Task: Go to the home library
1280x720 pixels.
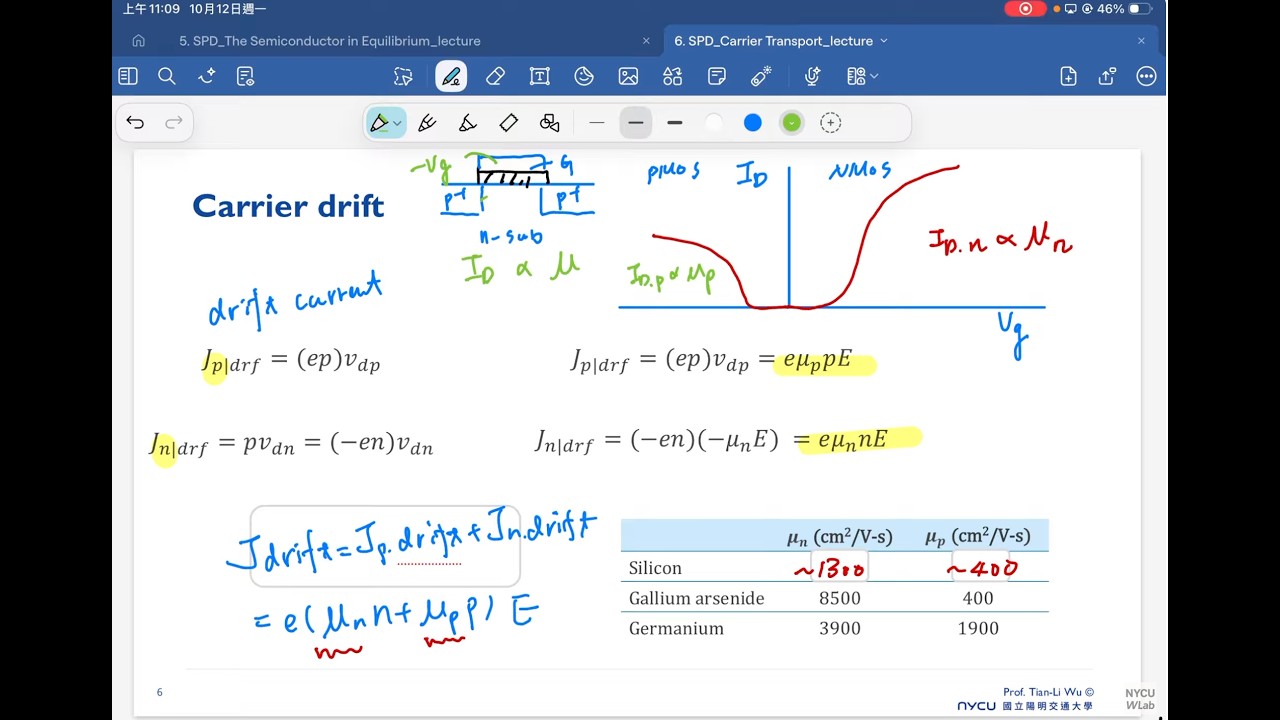Action: tap(138, 41)
